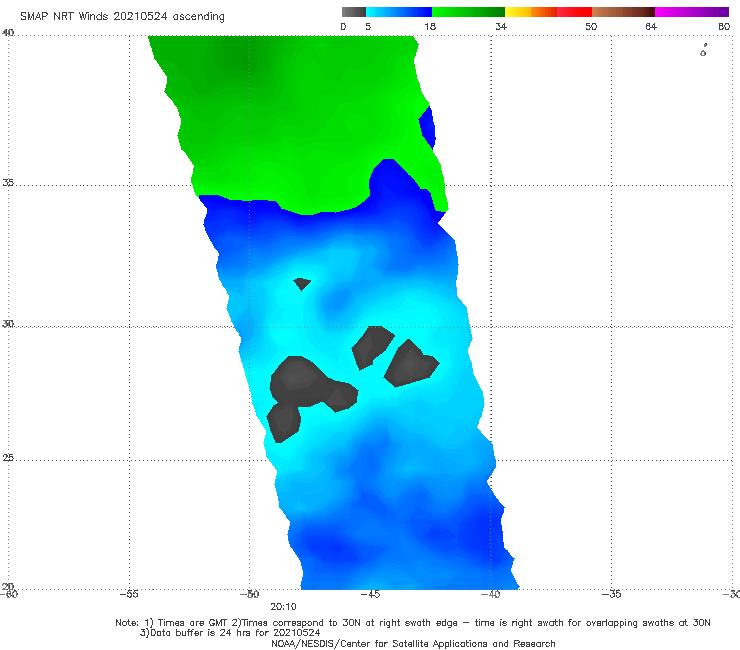This screenshot has width=740, height=650.
Task: Click the longitude label '-35' on bottom axis
Action: pyautogui.click(x=611, y=594)
